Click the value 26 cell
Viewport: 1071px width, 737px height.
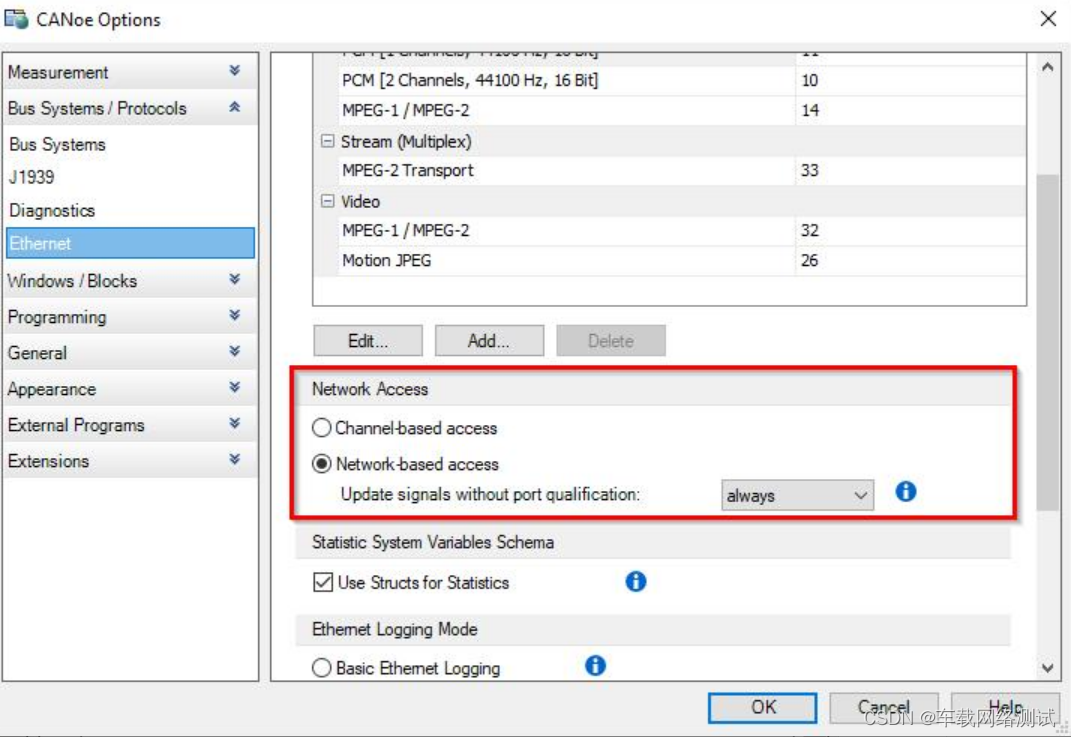[910, 261]
